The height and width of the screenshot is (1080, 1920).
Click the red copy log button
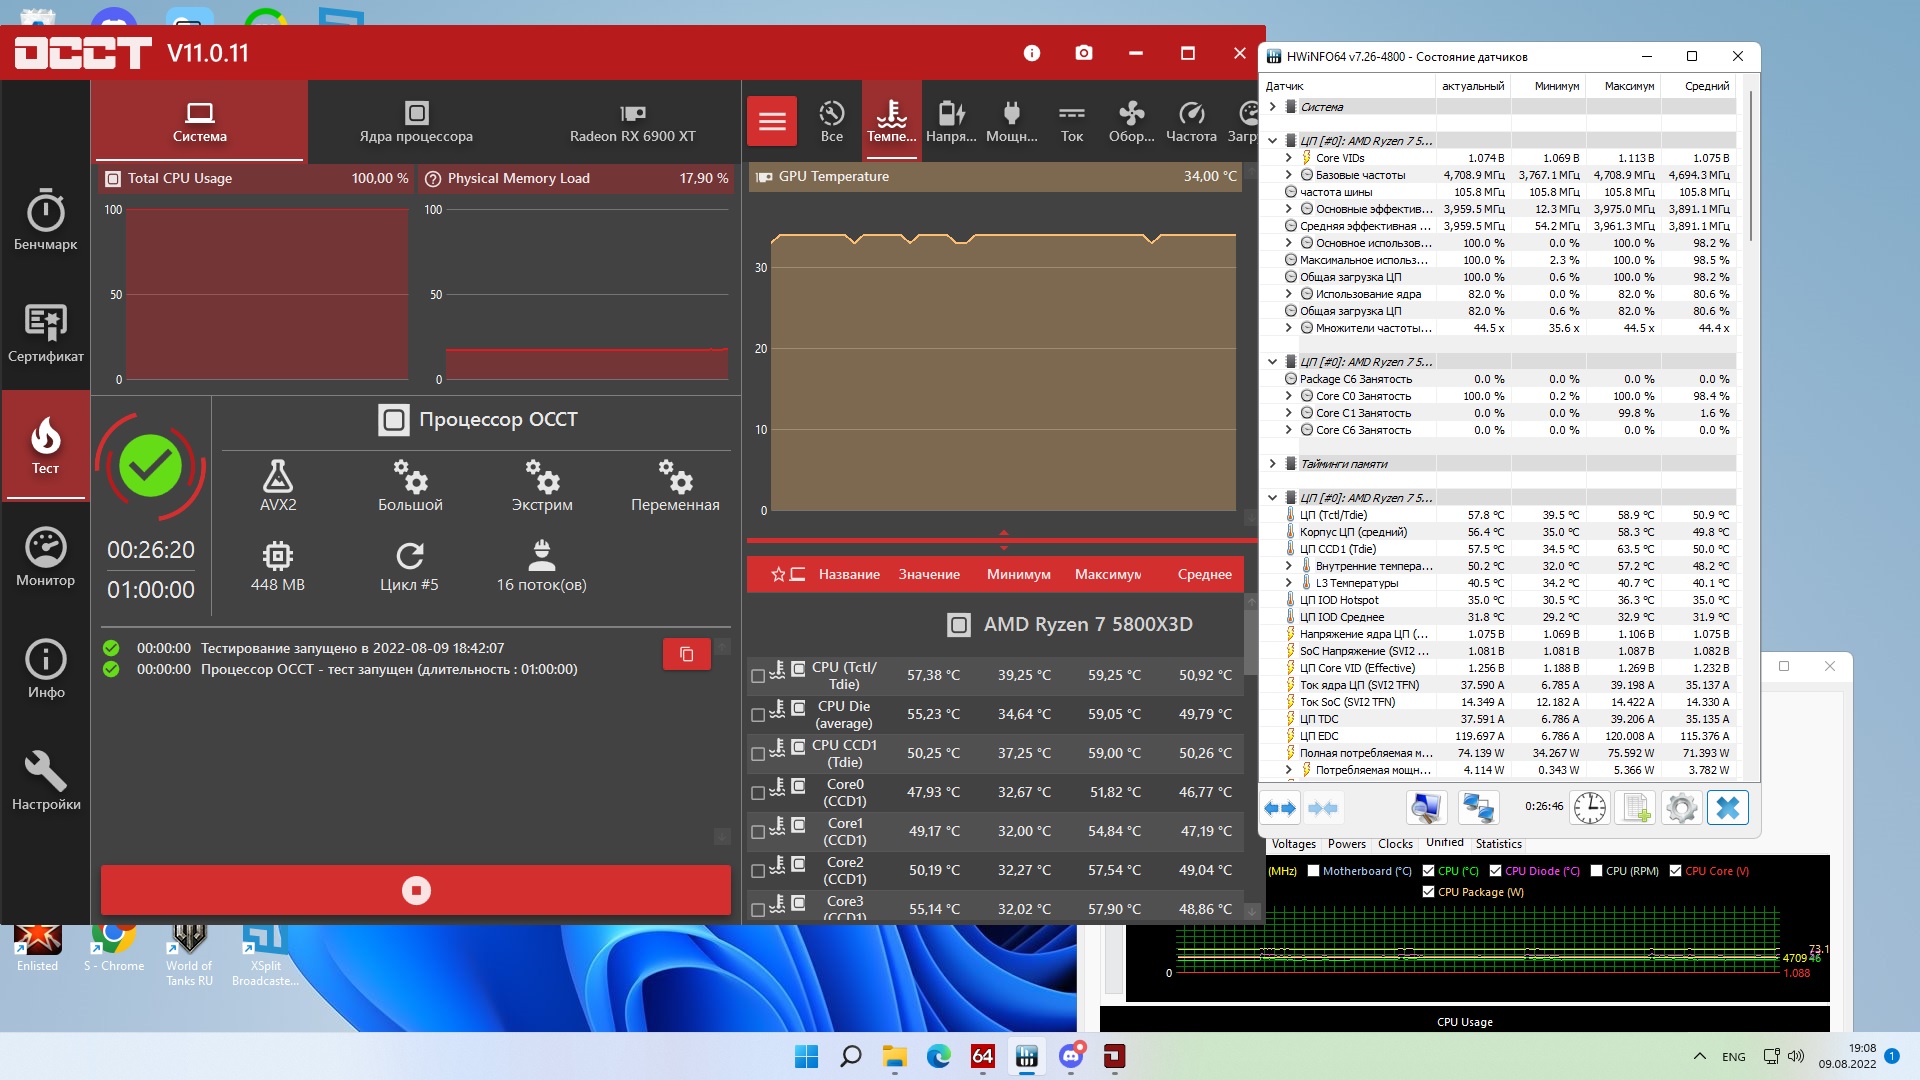(686, 654)
